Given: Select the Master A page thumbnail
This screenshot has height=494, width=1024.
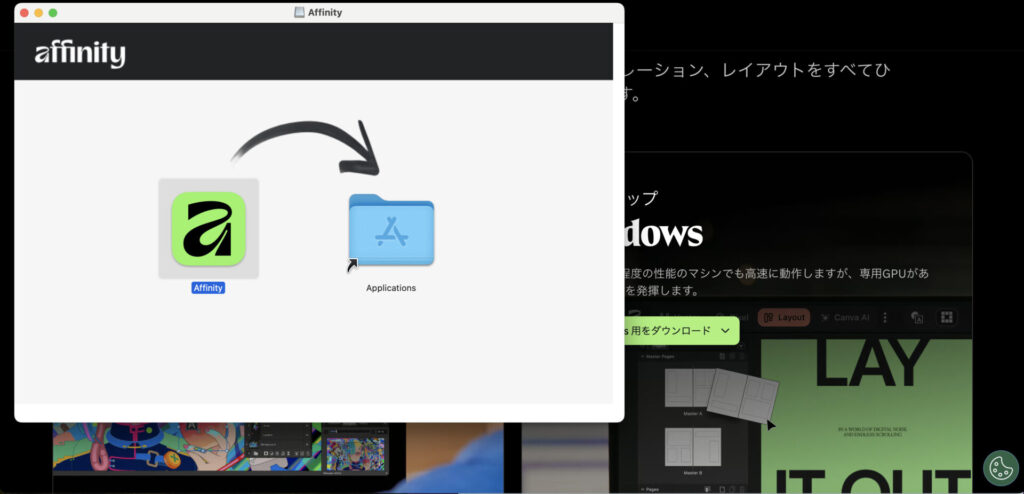Looking at the screenshot, I should [x=692, y=388].
